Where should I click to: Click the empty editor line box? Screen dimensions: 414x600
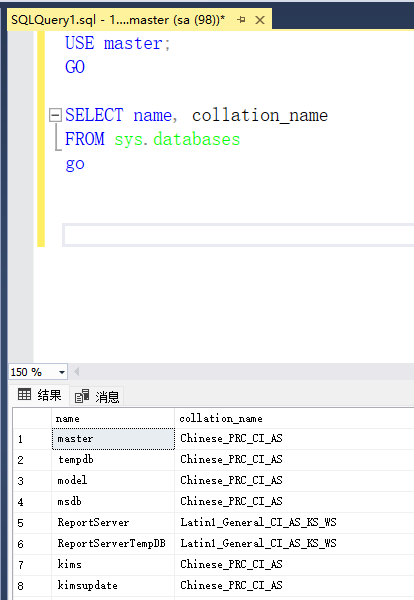coord(238,235)
